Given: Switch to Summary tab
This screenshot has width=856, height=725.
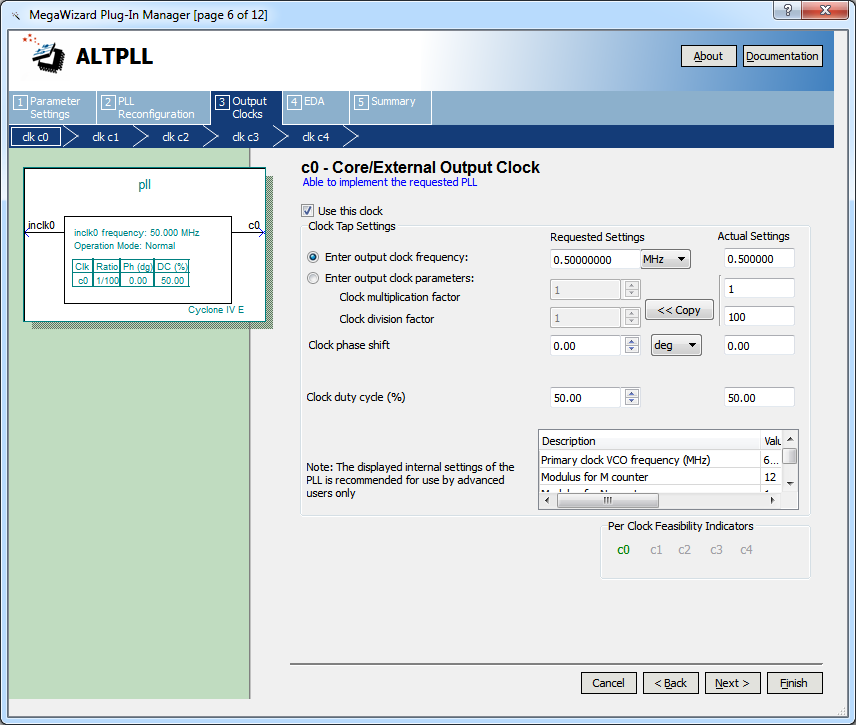Looking at the screenshot, I should 390,108.
